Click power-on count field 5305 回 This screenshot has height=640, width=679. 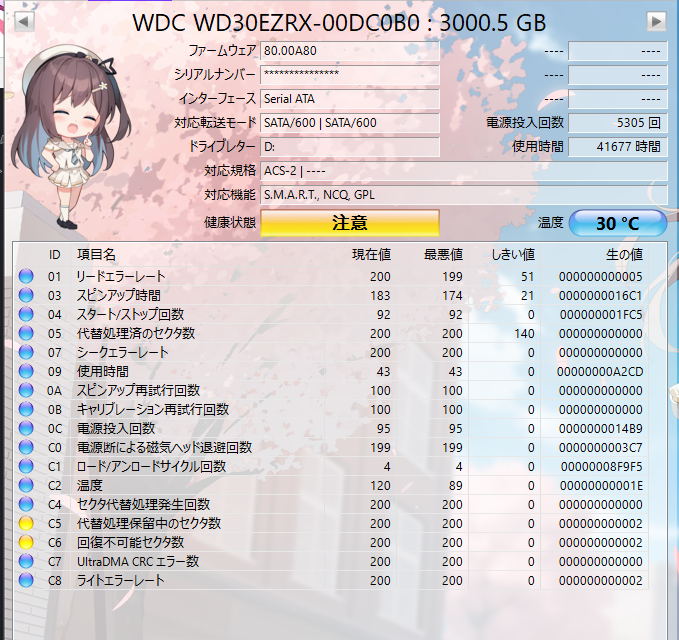[618, 123]
